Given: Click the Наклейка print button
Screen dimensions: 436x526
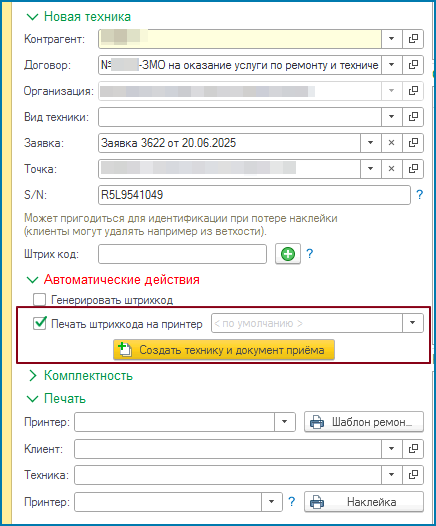Looking at the screenshot, I should (364, 502).
